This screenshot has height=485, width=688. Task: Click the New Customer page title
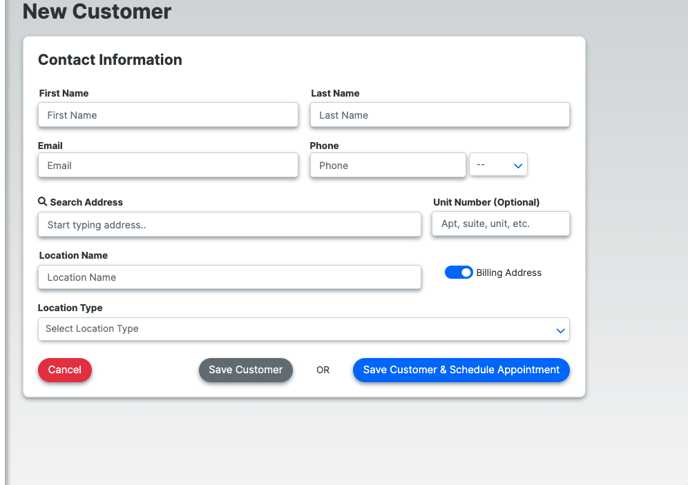click(x=97, y=11)
